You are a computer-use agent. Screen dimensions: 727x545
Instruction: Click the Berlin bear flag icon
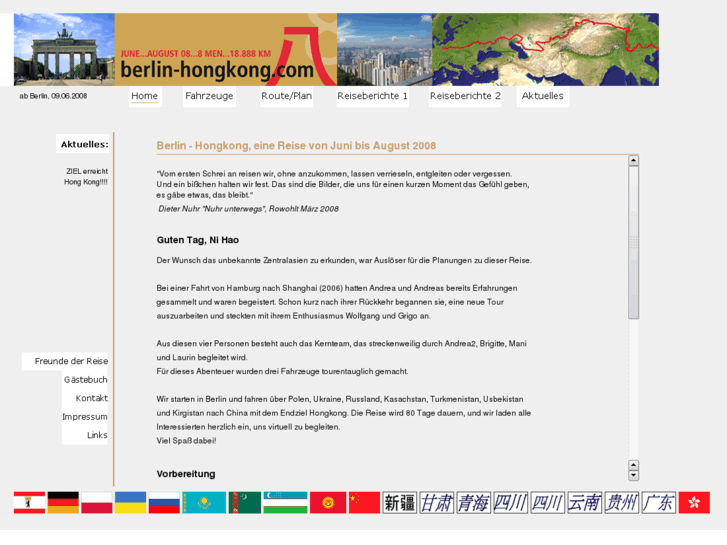point(29,502)
